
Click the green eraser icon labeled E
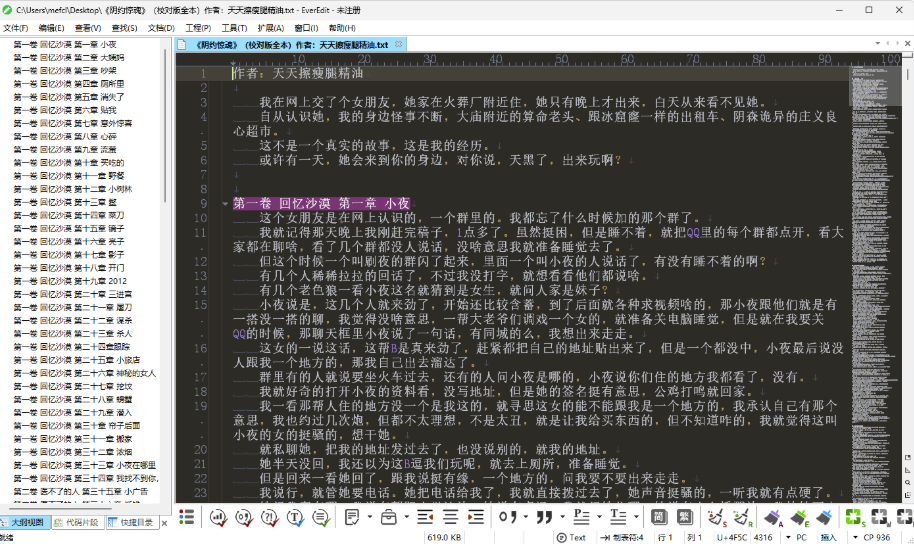point(799,517)
